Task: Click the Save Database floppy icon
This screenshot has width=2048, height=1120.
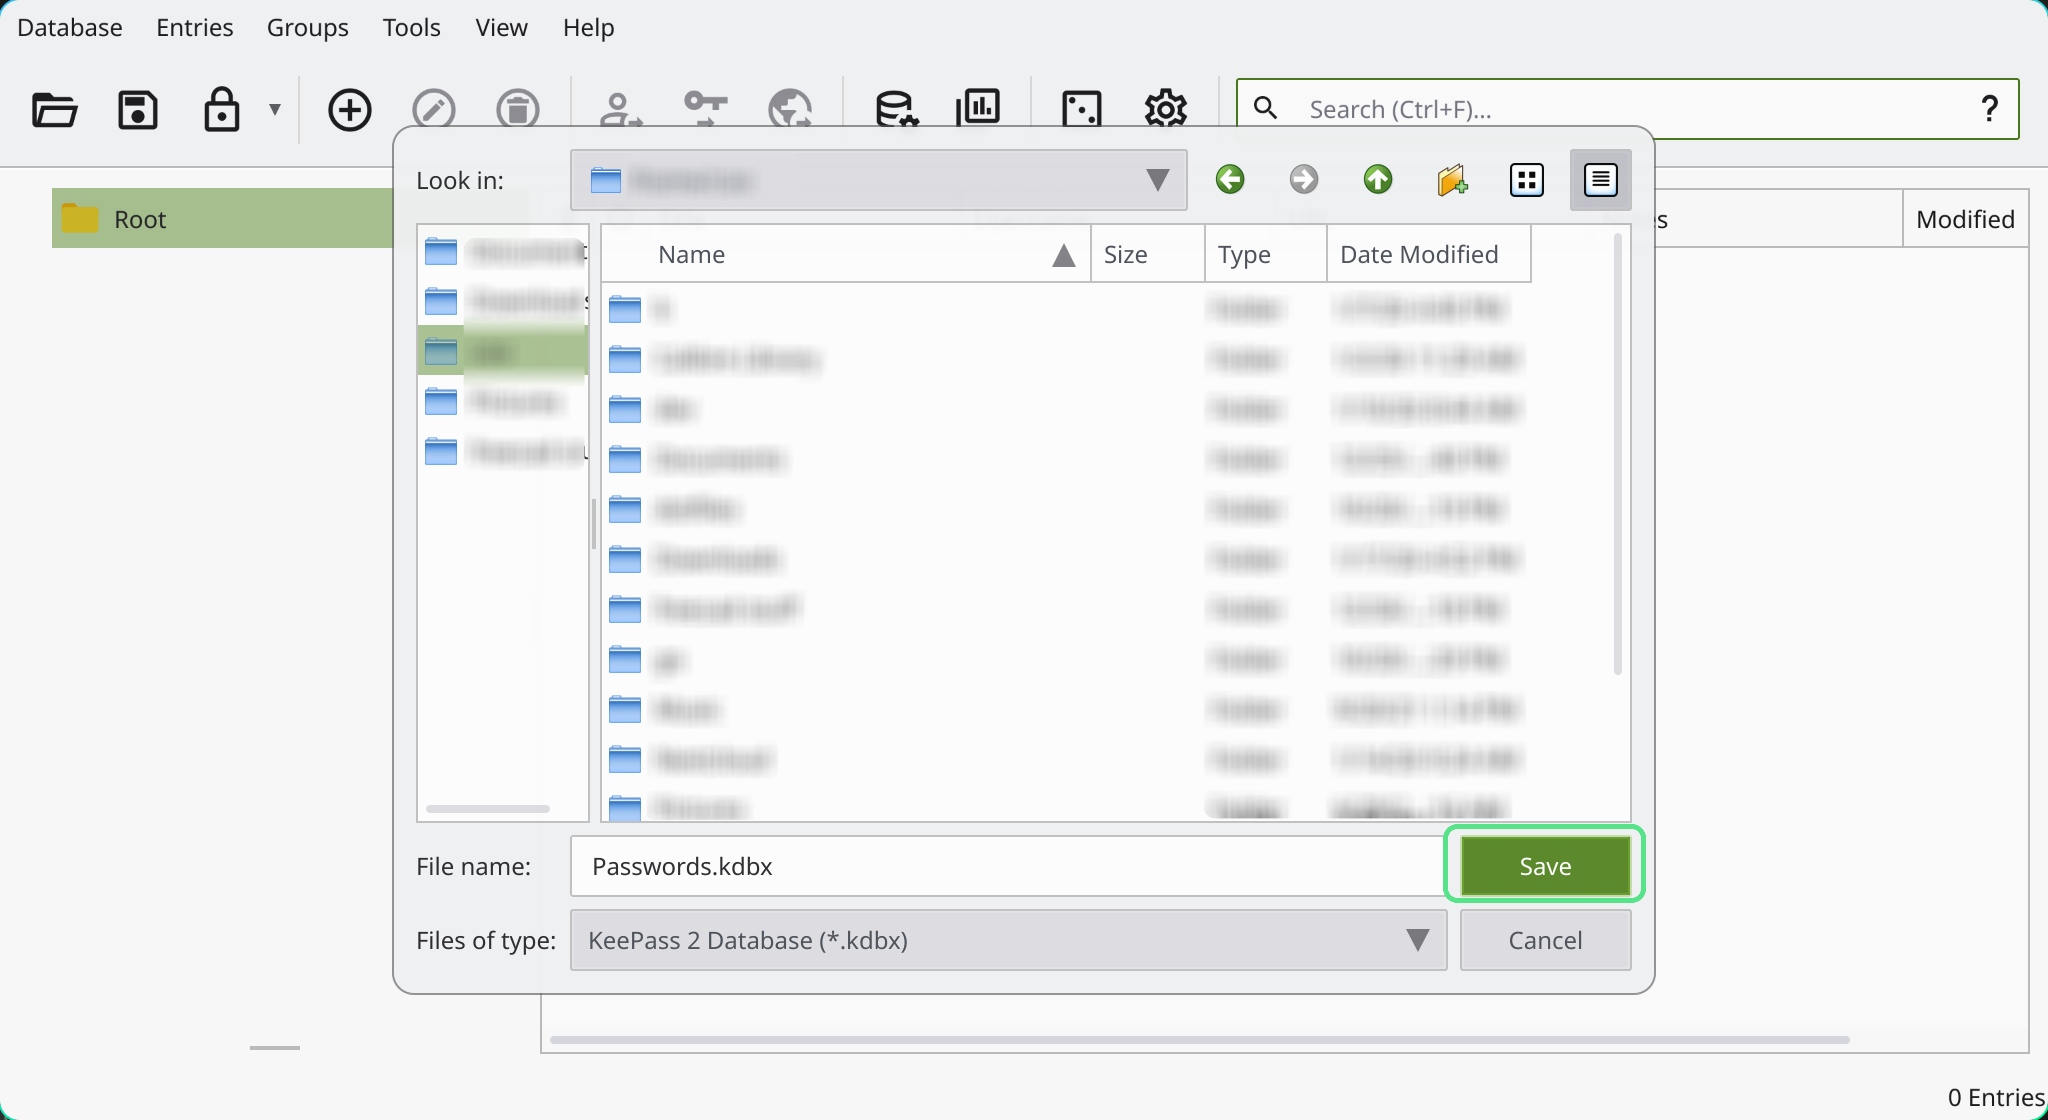Action: click(x=137, y=109)
